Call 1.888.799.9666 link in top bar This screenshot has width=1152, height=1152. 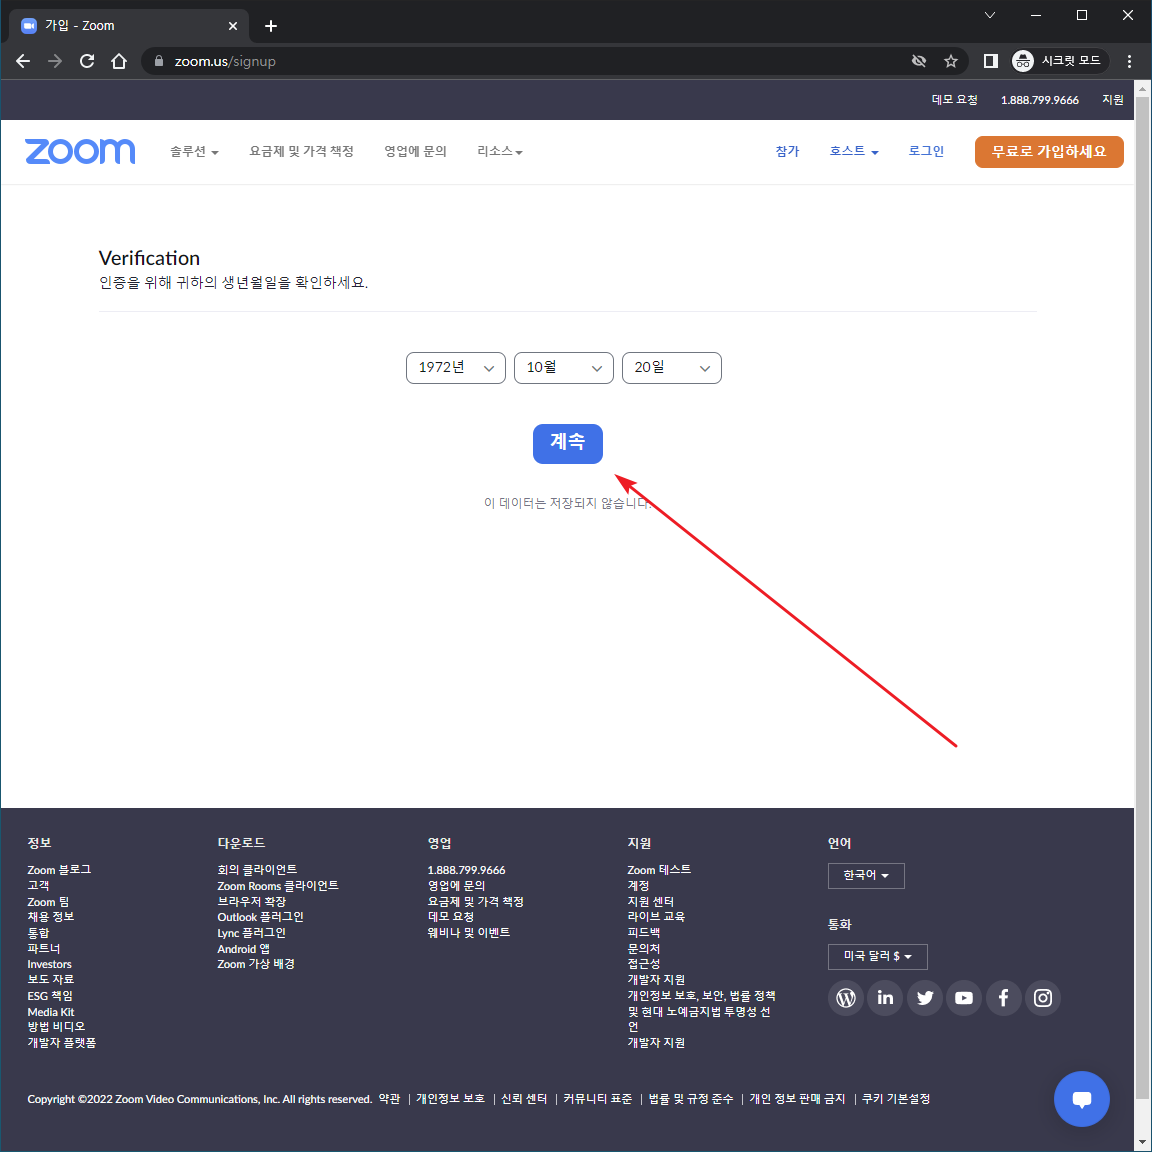pos(1040,100)
